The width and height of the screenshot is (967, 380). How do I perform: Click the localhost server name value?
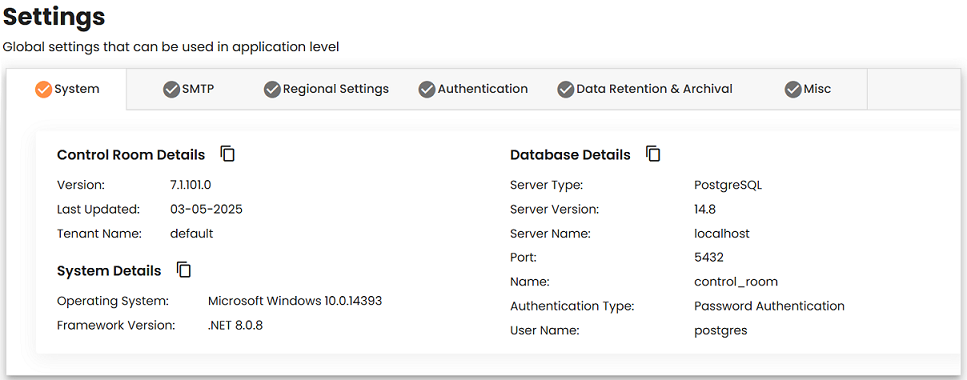(722, 234)
